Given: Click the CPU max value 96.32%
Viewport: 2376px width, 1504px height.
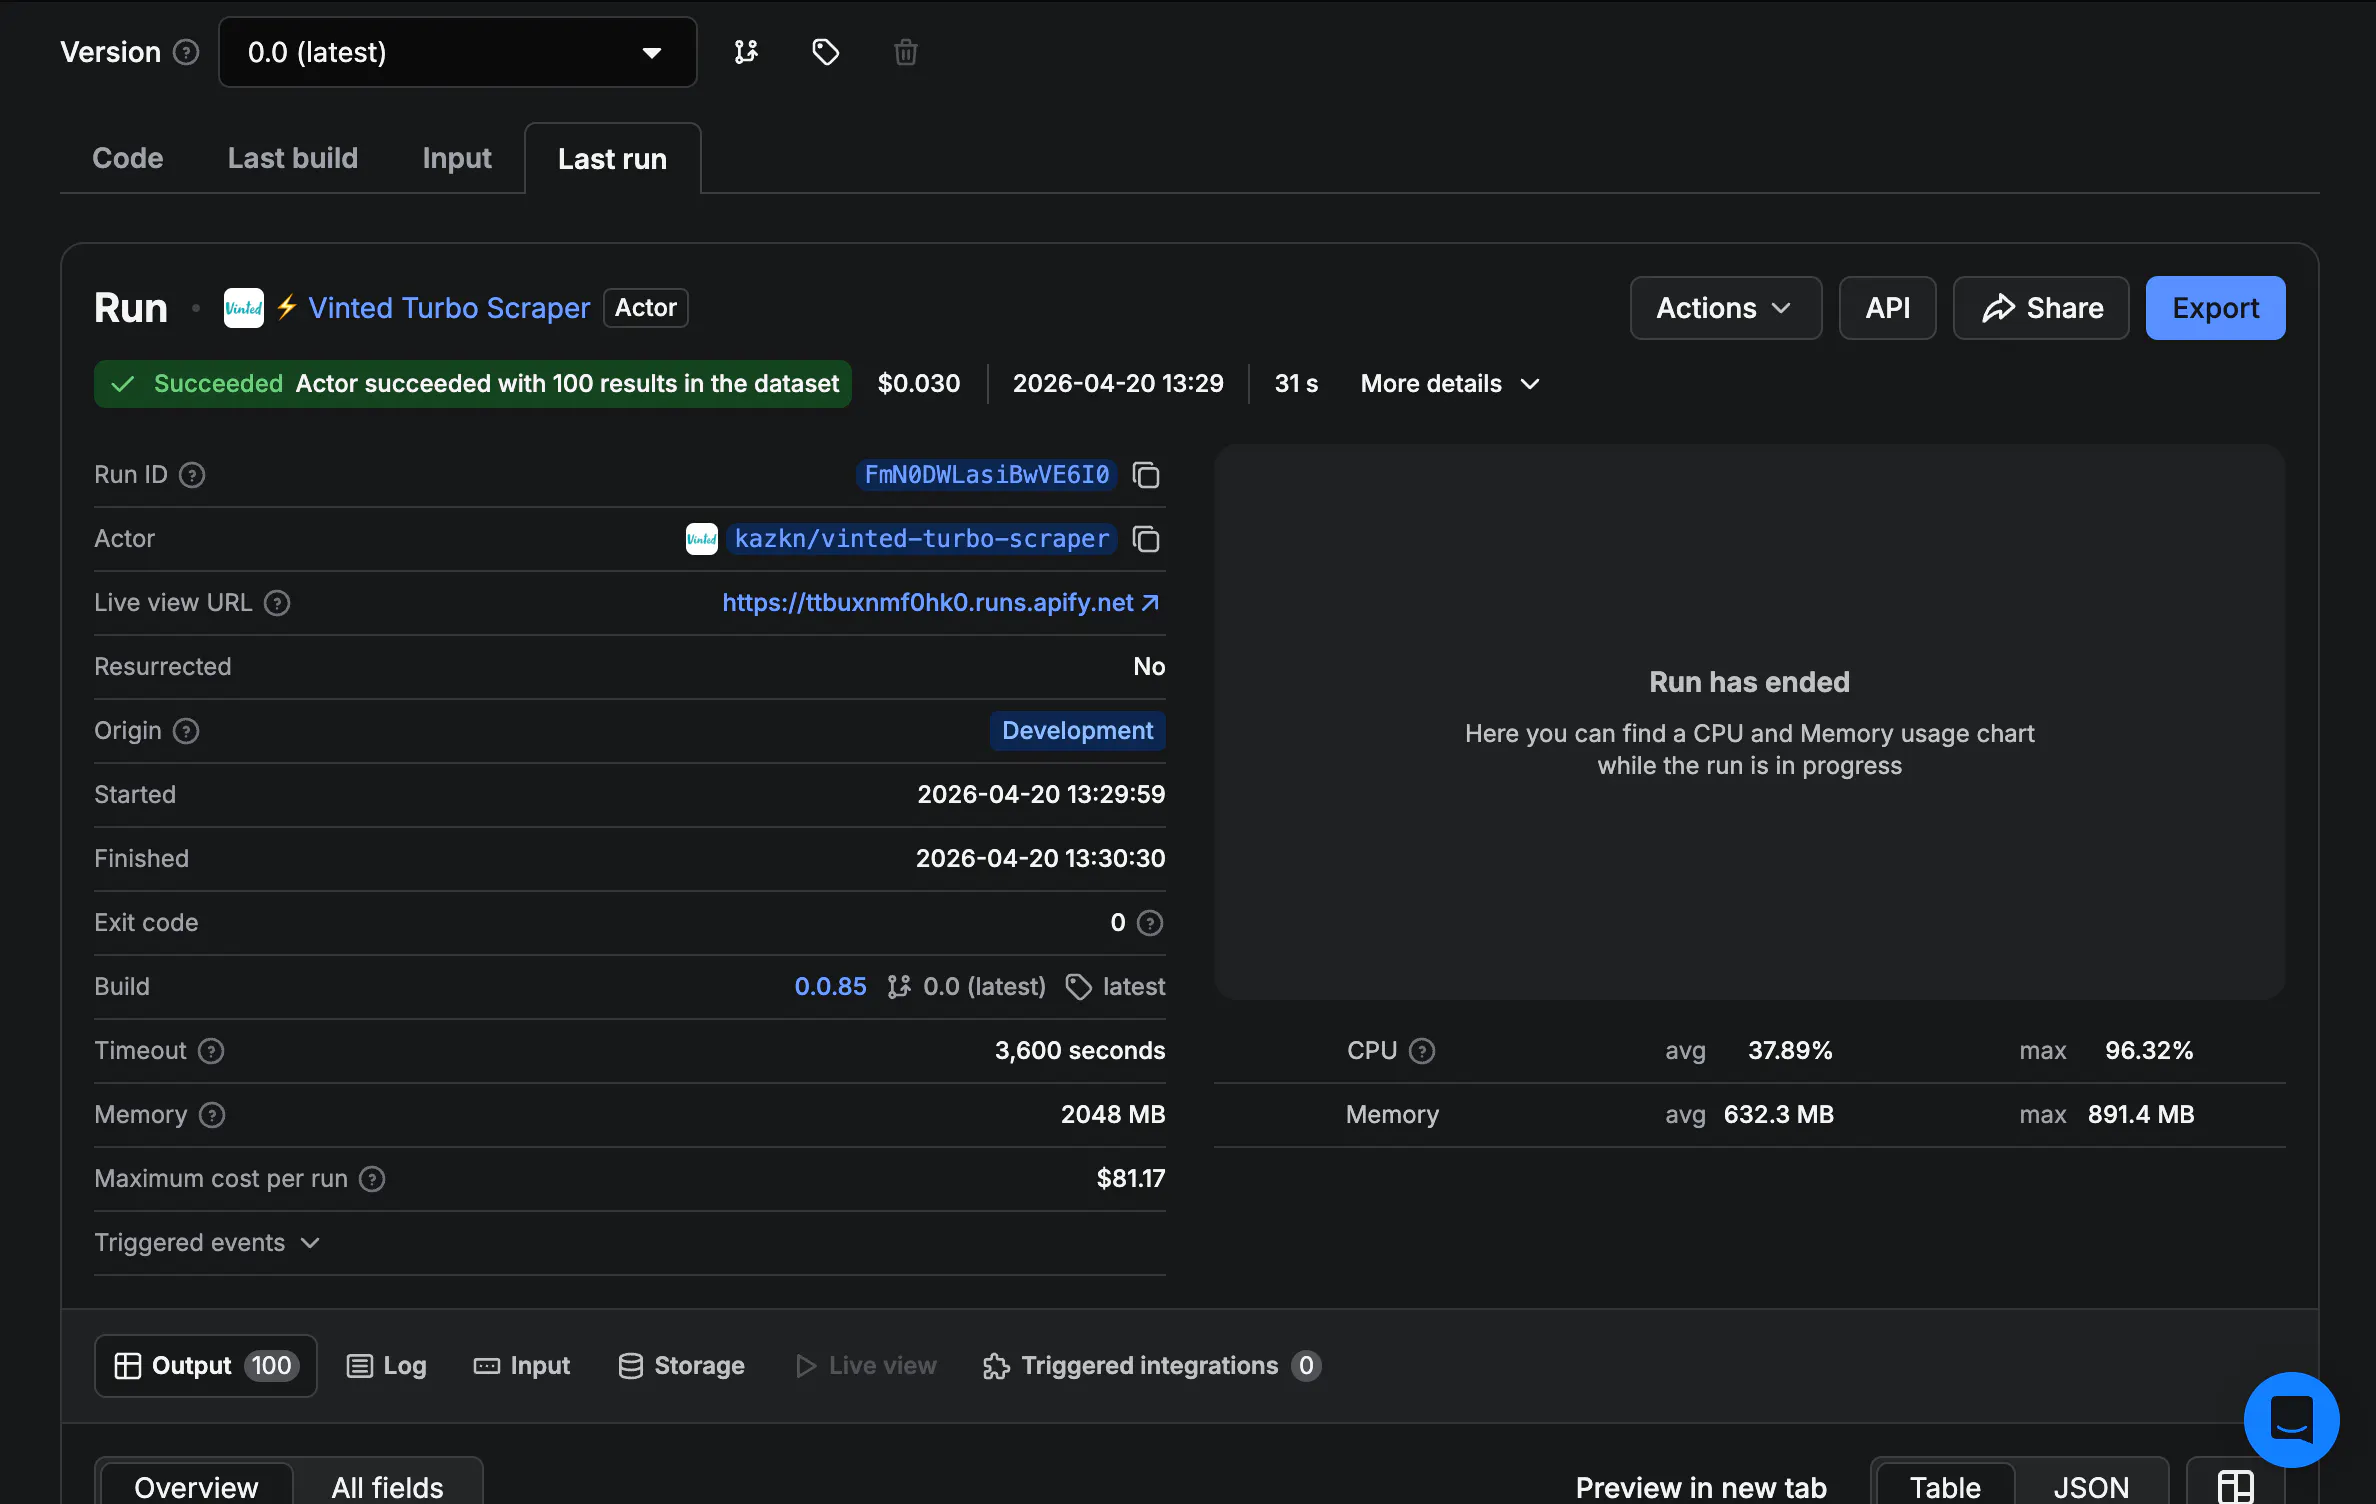Looking at the screenshot, I should (x=2149, y=1051).
